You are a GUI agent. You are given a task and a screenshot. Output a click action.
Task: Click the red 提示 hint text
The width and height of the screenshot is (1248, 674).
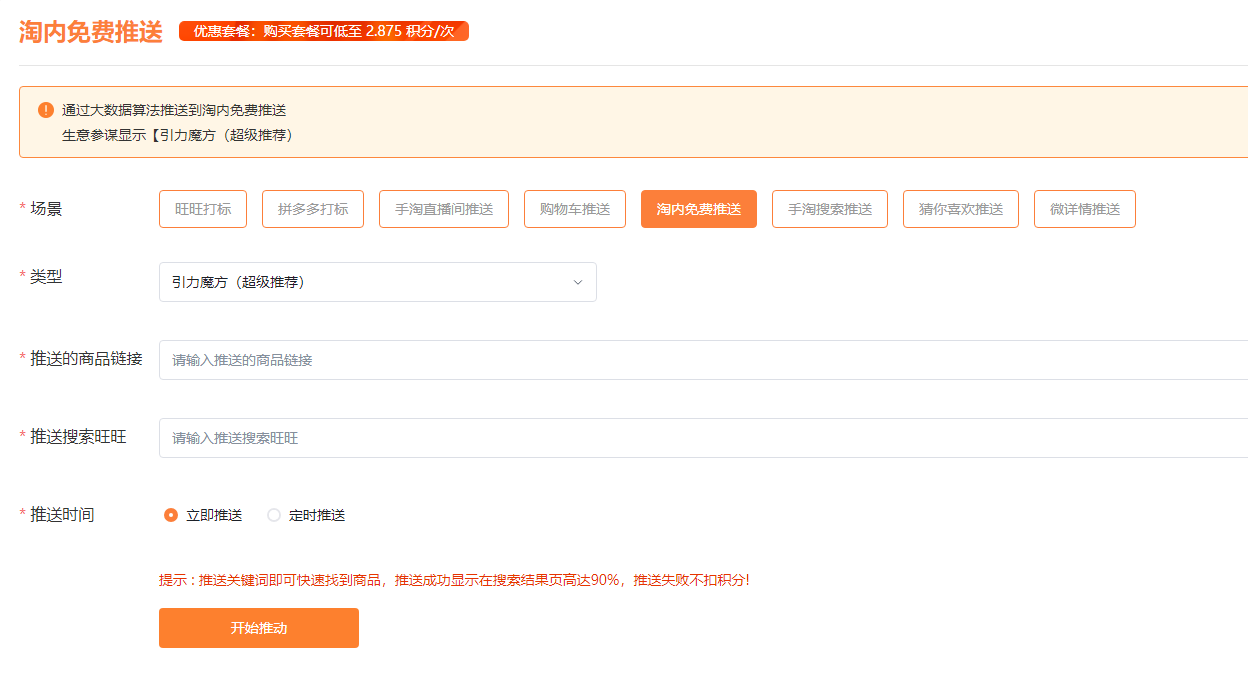tap(454, 580)
